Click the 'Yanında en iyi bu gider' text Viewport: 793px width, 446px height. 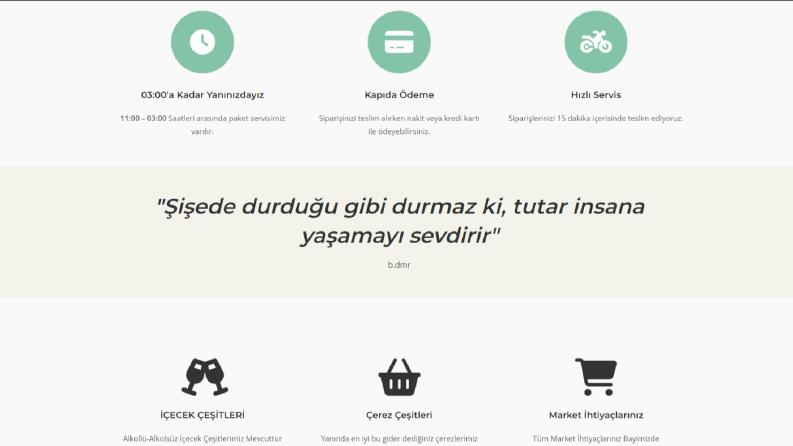tap(399, 438)
